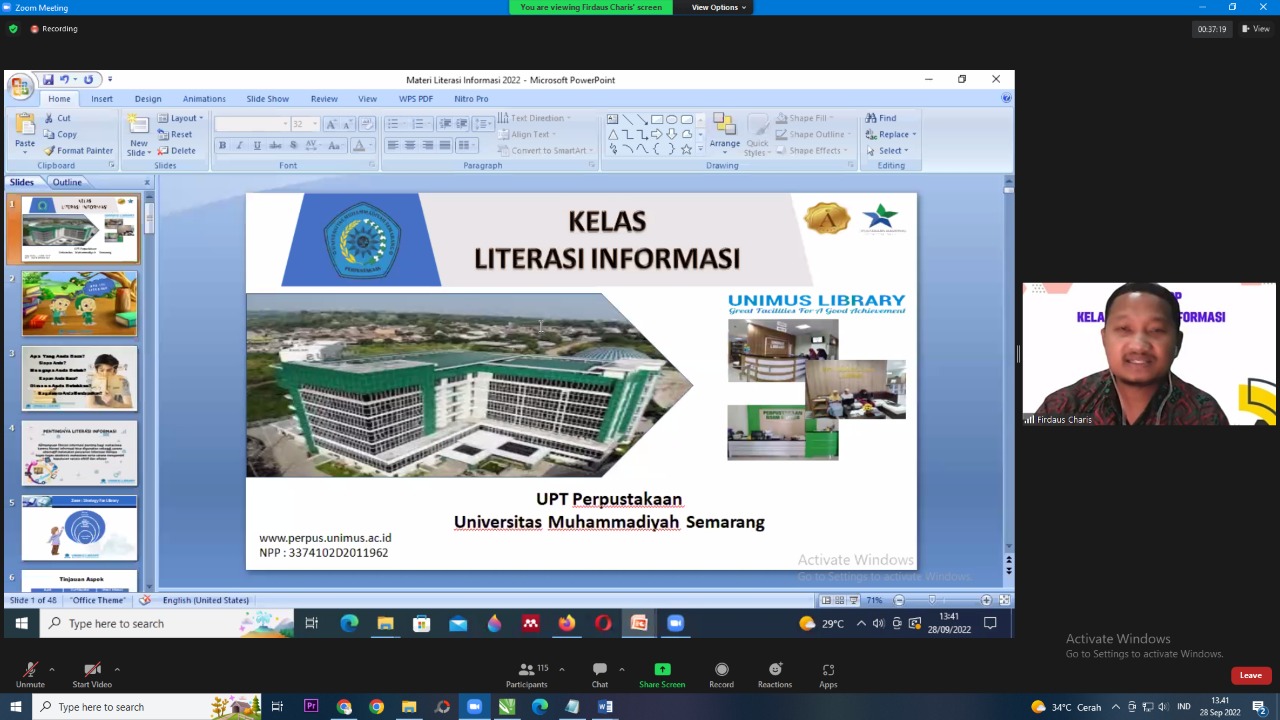Open Zoom Apps
Viewport: 1280px width, 720px height.
tap(828, 675)
